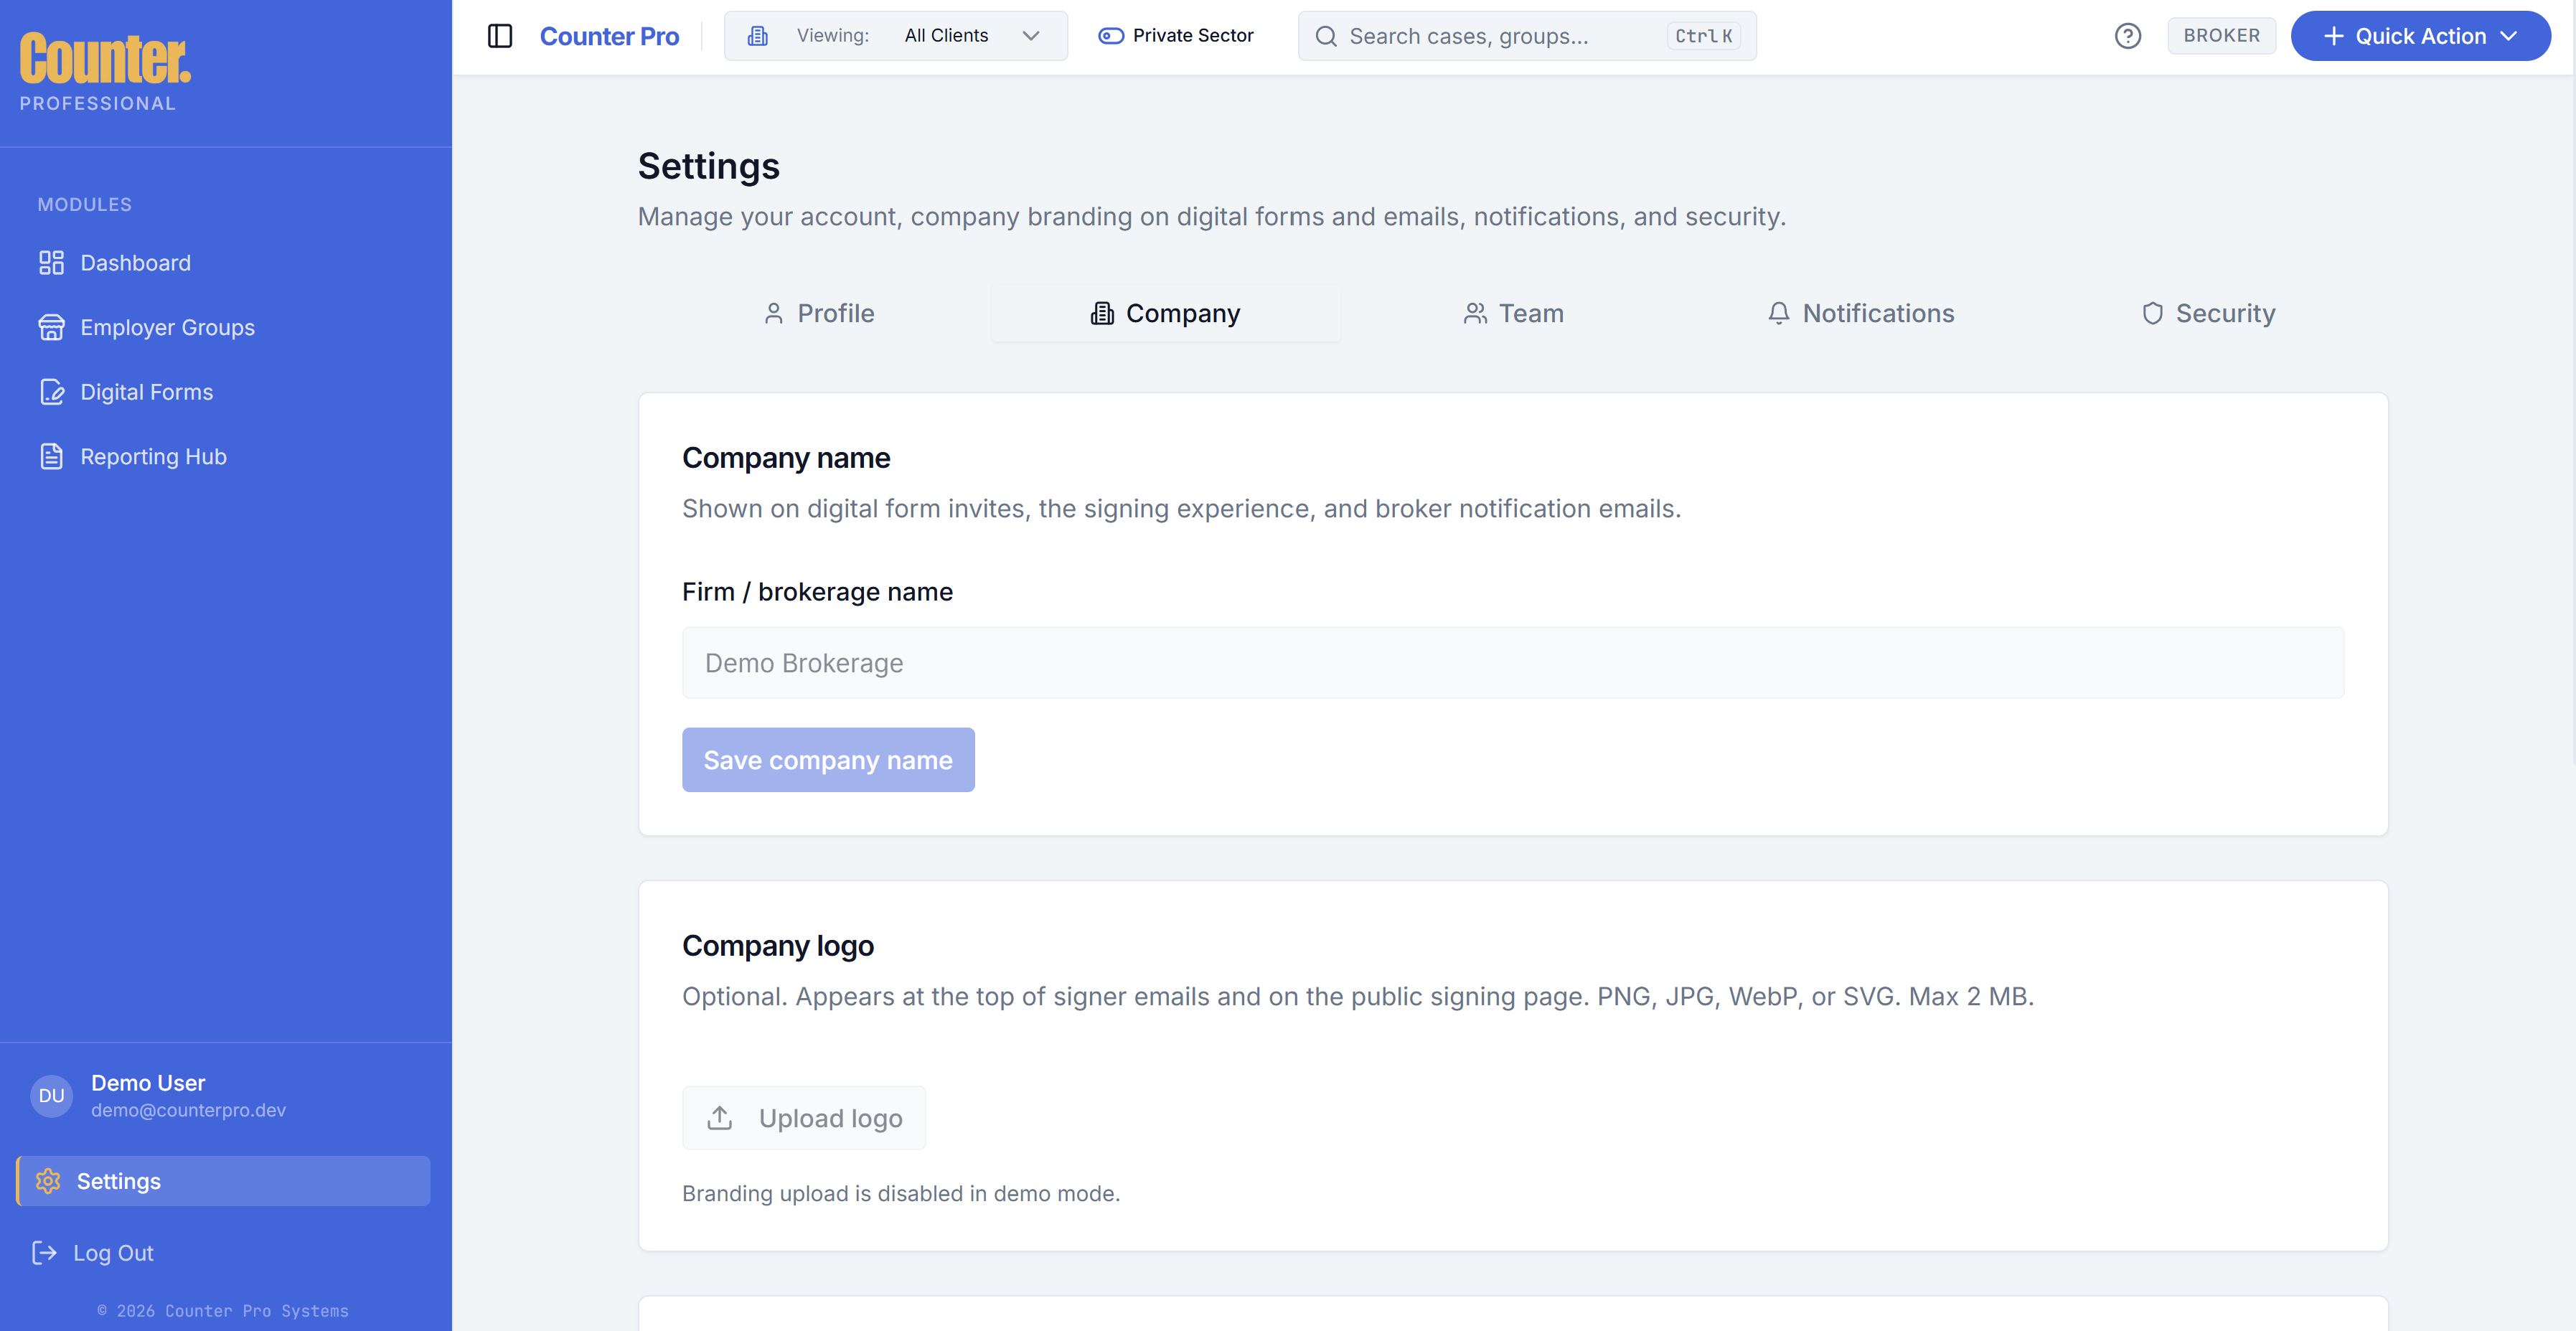This screenshot has height=1331, width=2576.
Task: Click the Settings gear in sidebar
Action: 48,1181
